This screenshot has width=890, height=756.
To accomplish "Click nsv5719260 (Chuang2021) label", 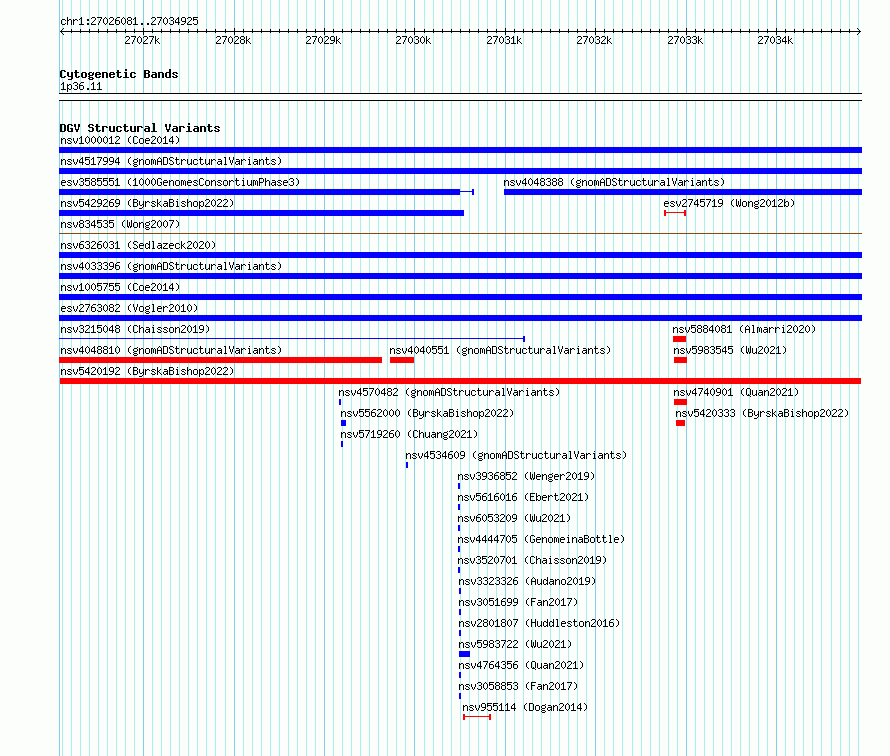I will pos(409,434).
